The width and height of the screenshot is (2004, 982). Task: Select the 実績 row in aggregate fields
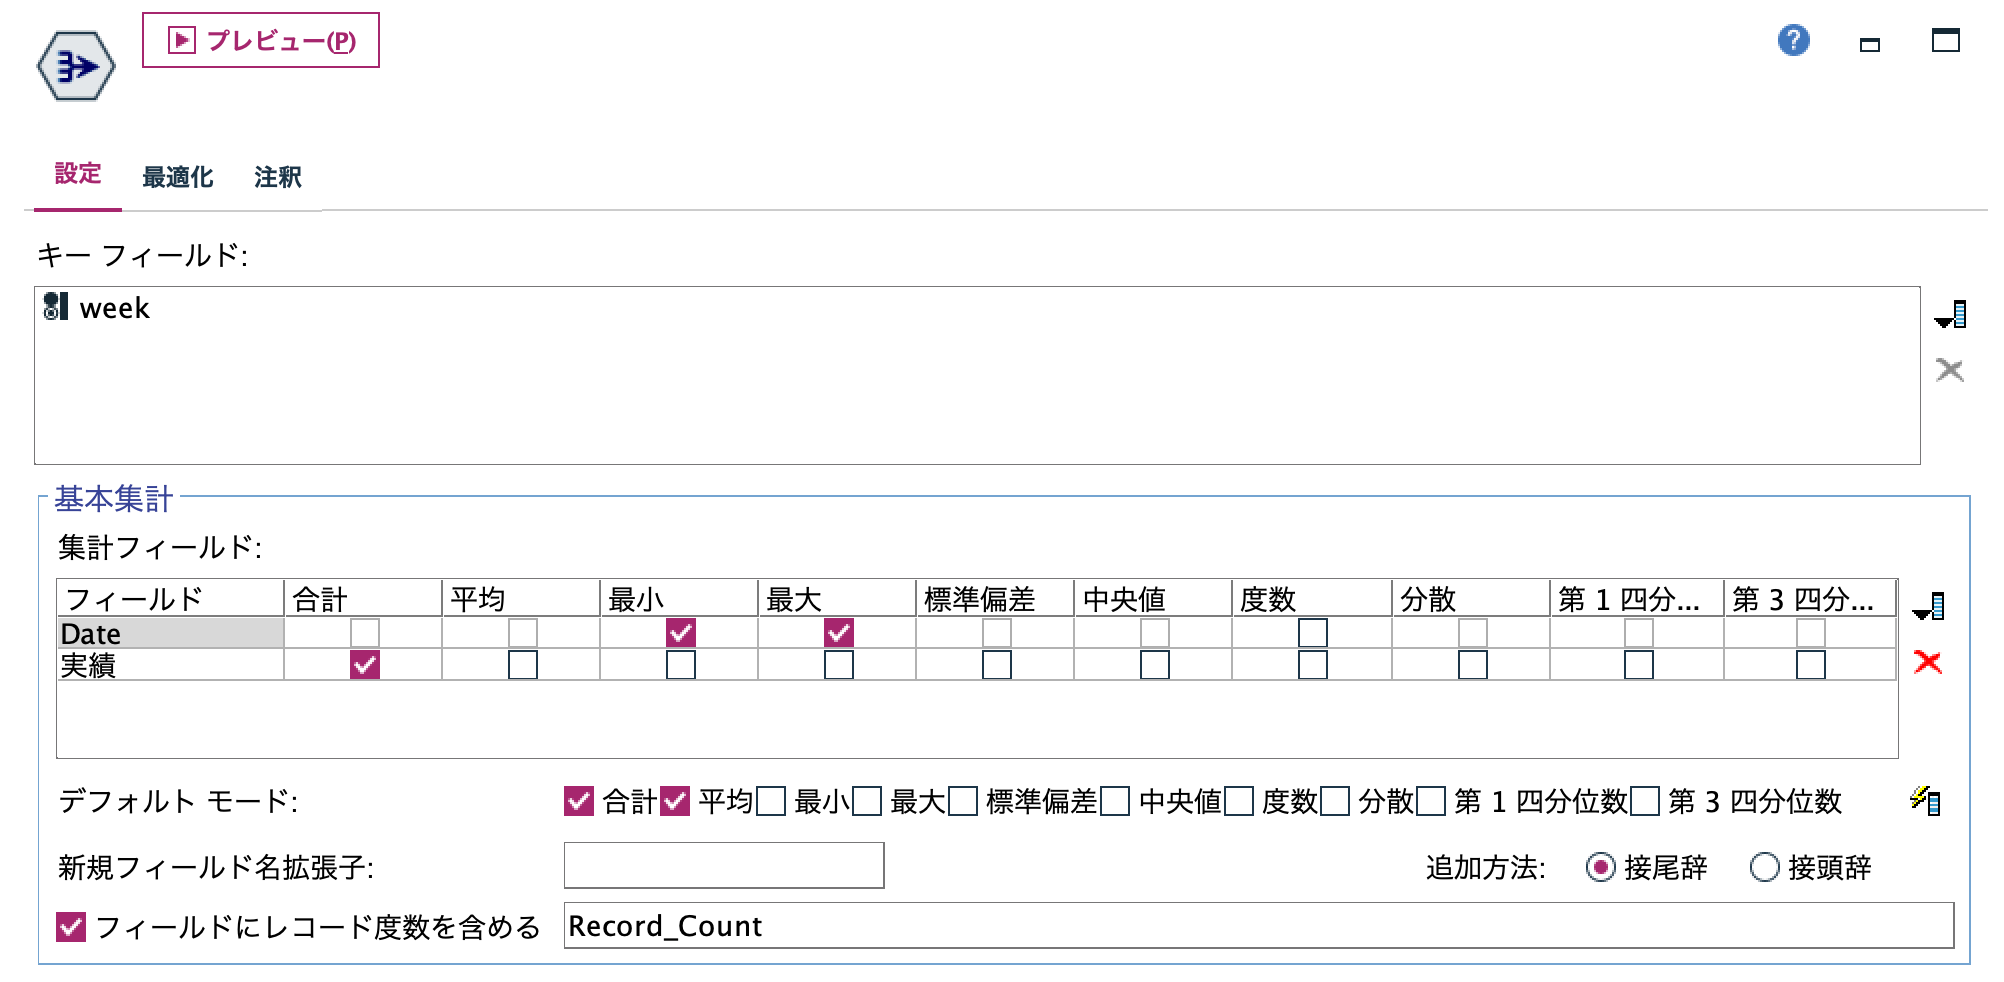tap(170, 665)
